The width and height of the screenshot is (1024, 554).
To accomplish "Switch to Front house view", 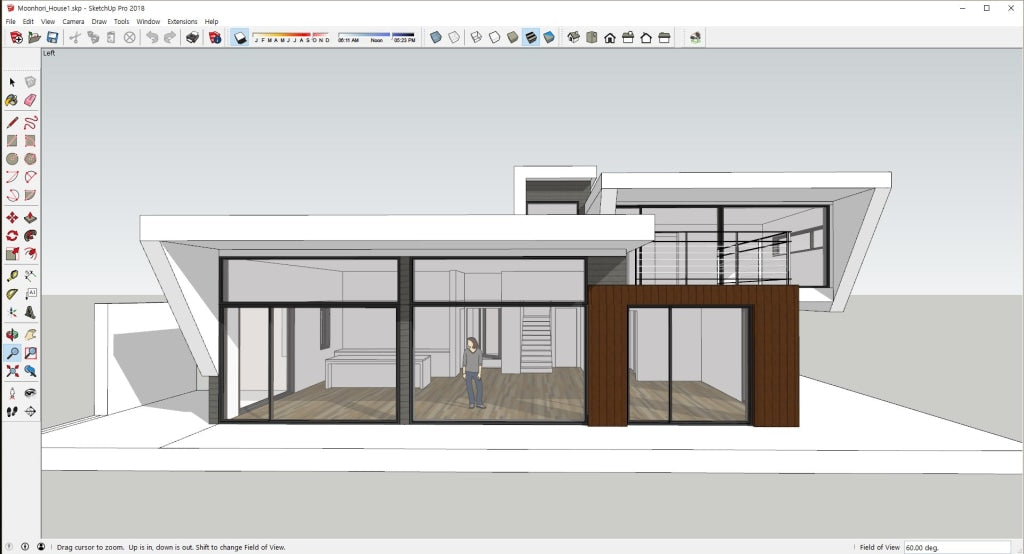I will 610,38.
